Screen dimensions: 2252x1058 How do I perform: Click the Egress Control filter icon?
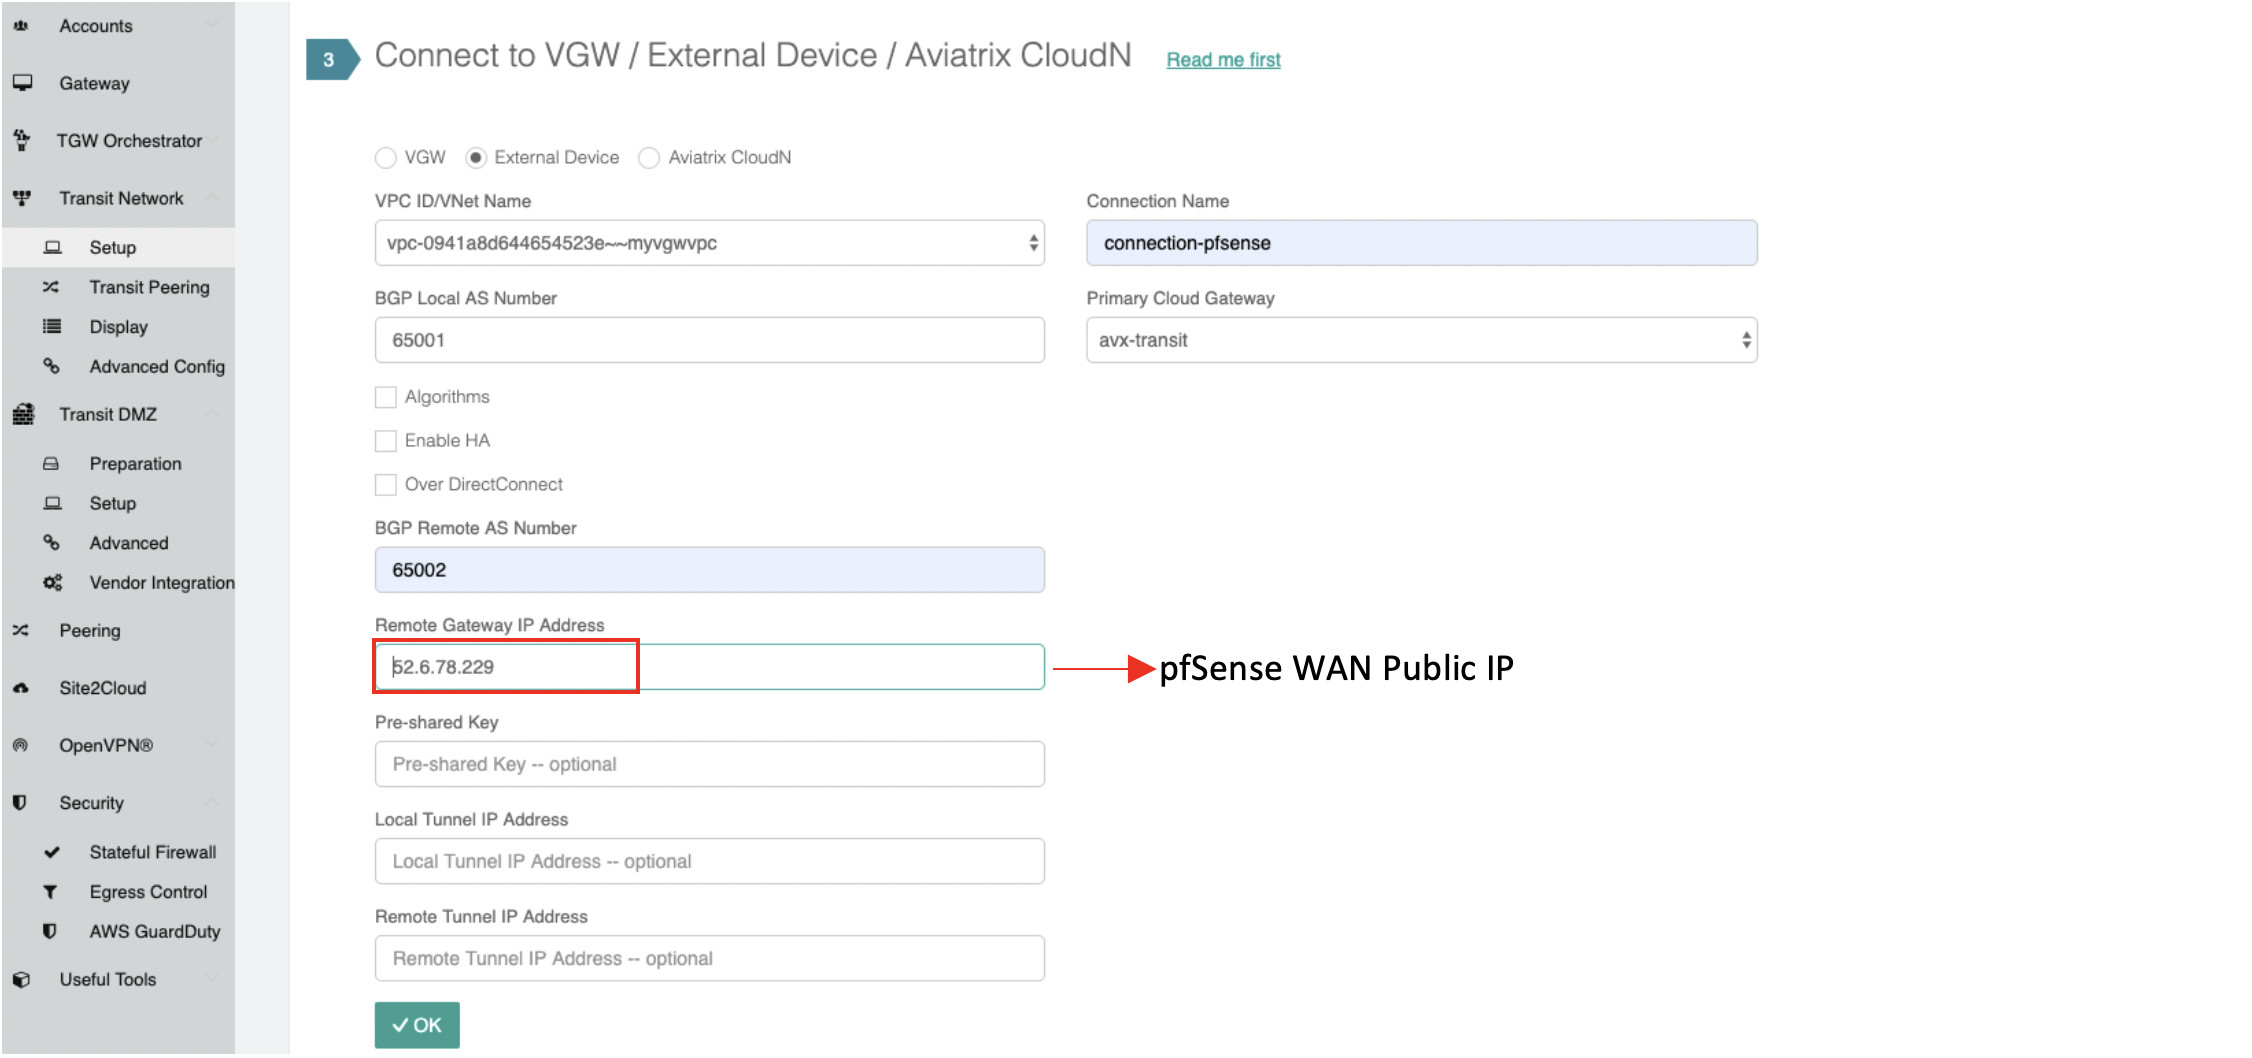[x=50, y=892]
